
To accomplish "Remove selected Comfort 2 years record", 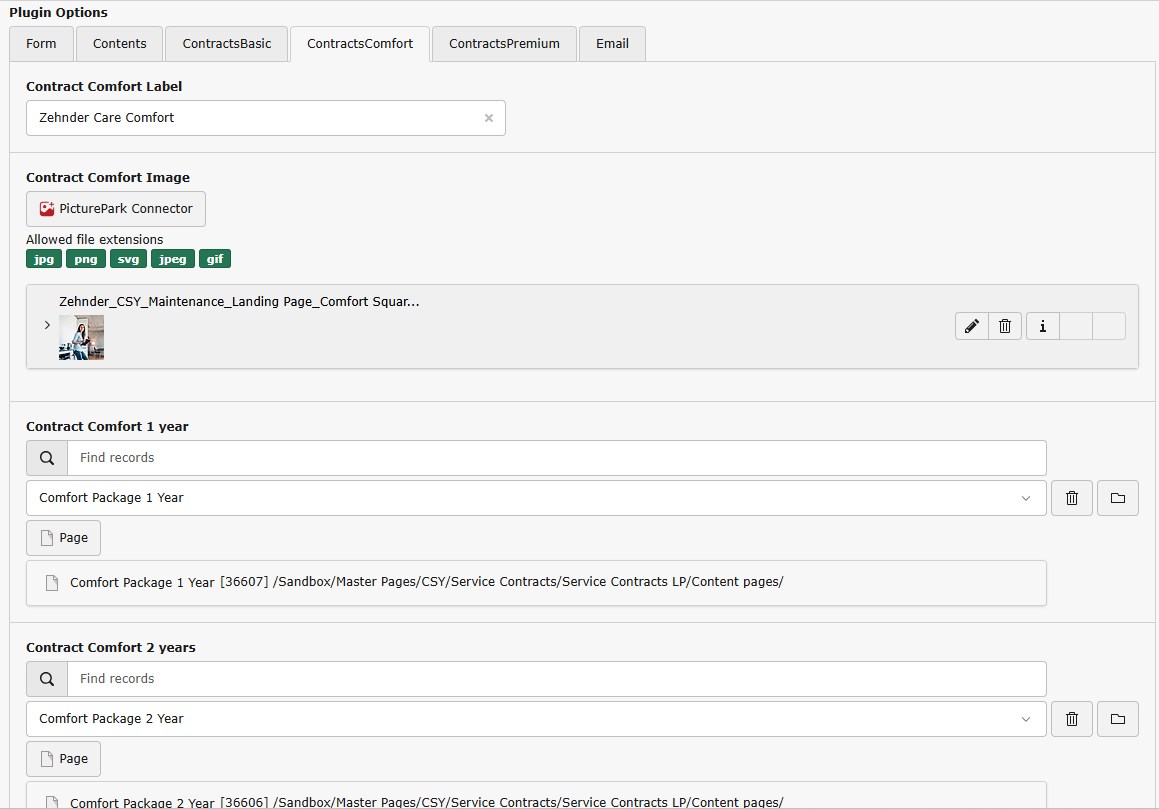I will 1072,719.
